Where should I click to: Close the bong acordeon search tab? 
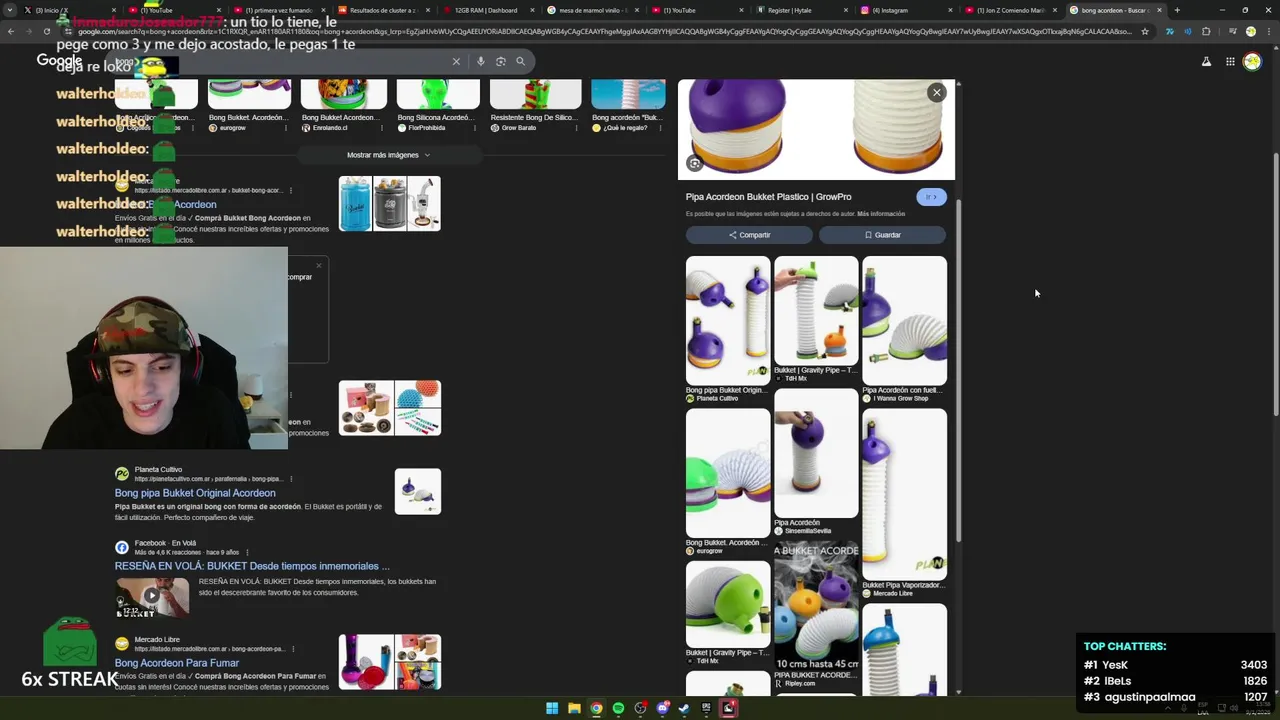tap(1159, 10)
